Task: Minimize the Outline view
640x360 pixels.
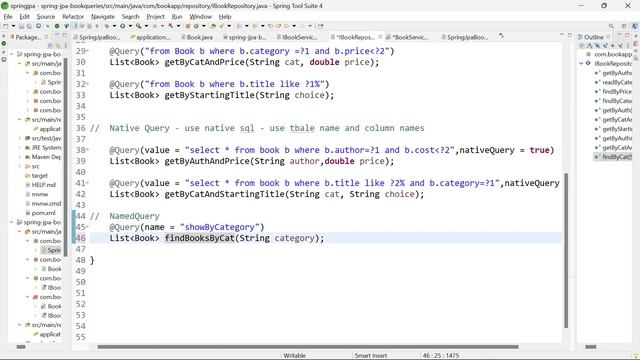Action: tap(619, 35)
